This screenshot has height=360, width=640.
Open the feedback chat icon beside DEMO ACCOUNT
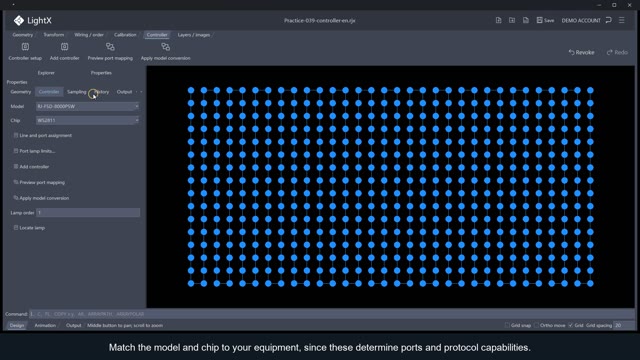(x=609, y=20)
